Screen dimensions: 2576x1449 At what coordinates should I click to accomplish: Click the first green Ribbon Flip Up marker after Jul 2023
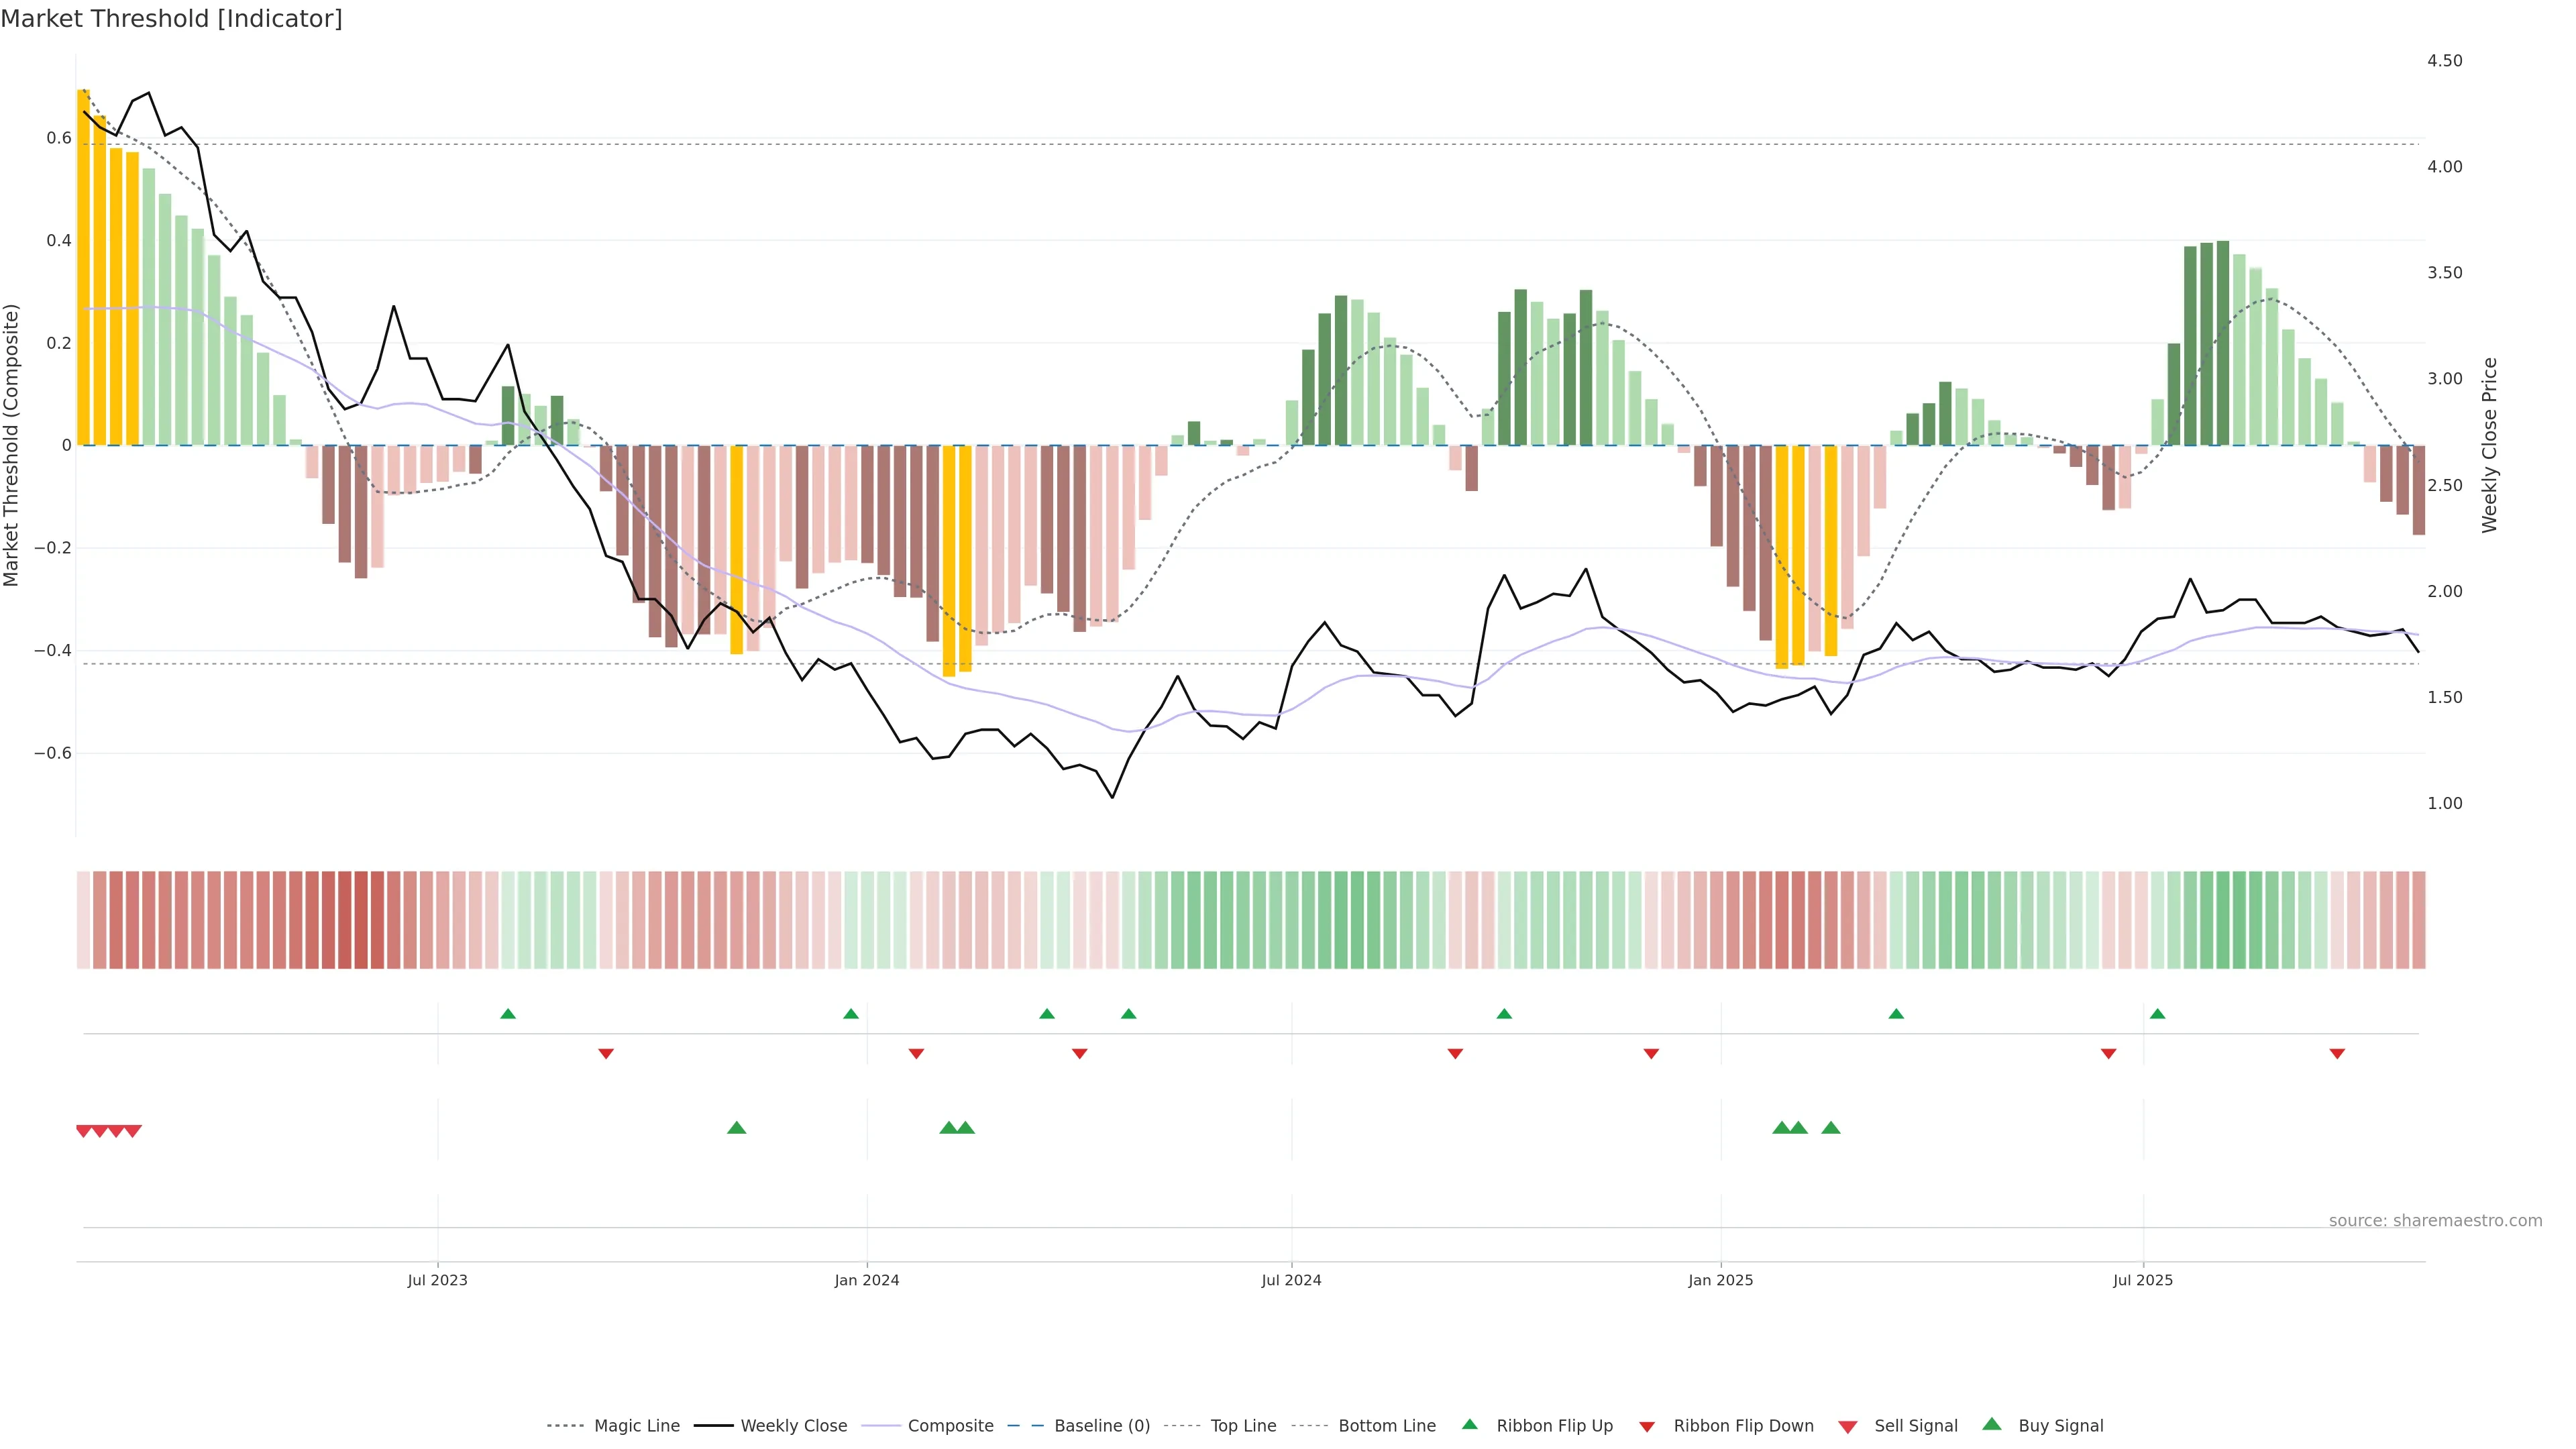pos(508,1014)
